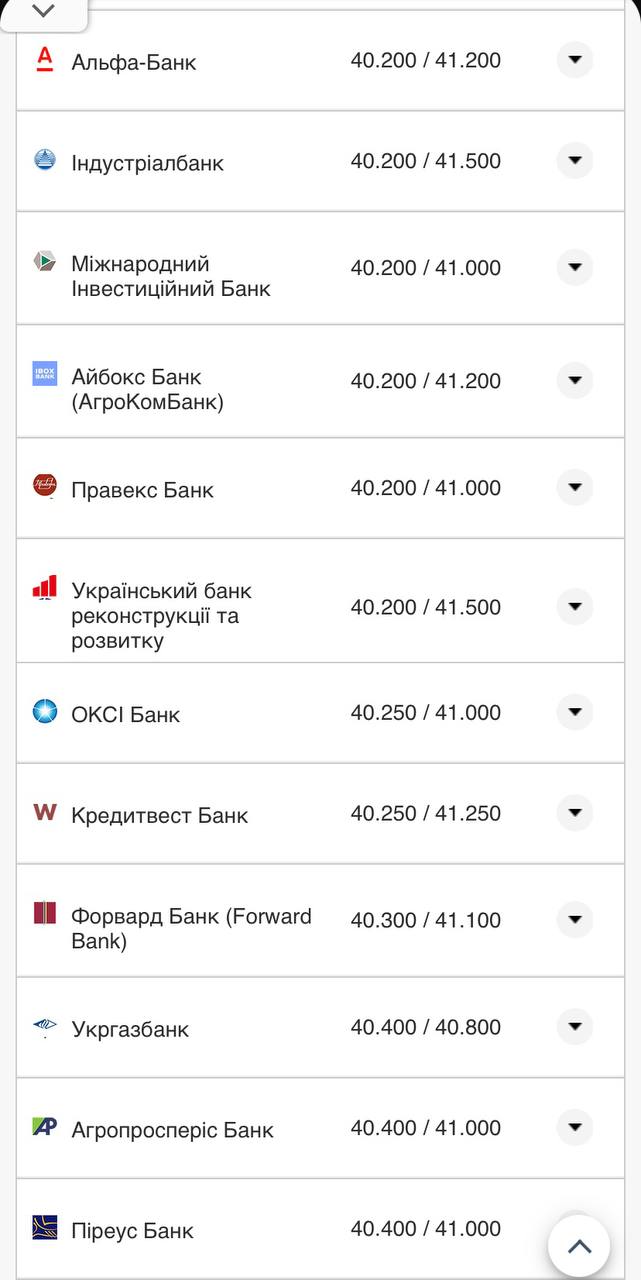Select the Агропросперіс Банк logo
This screenshot has height=1280, width=641.
coord(44,1127)
